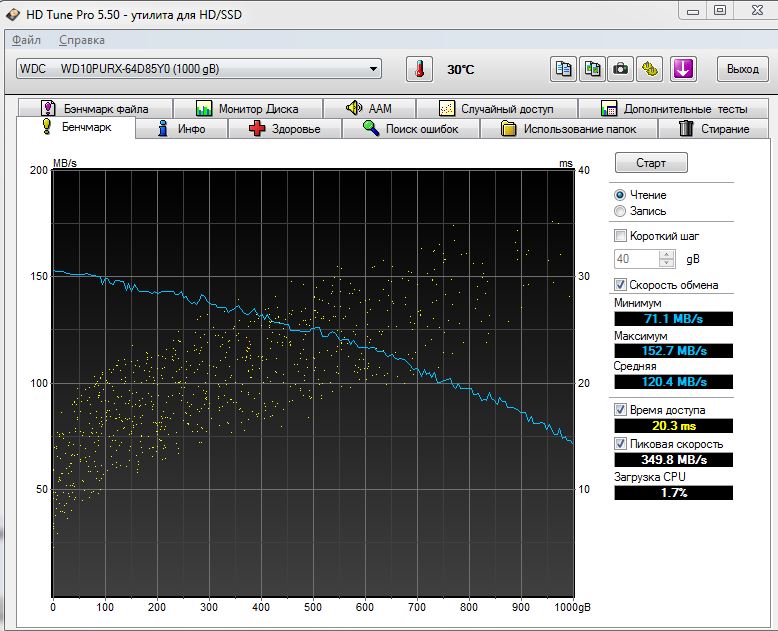Open the Файл menu
The height and width of the screenshot is (631, 778).
click(x=27, y=40)
